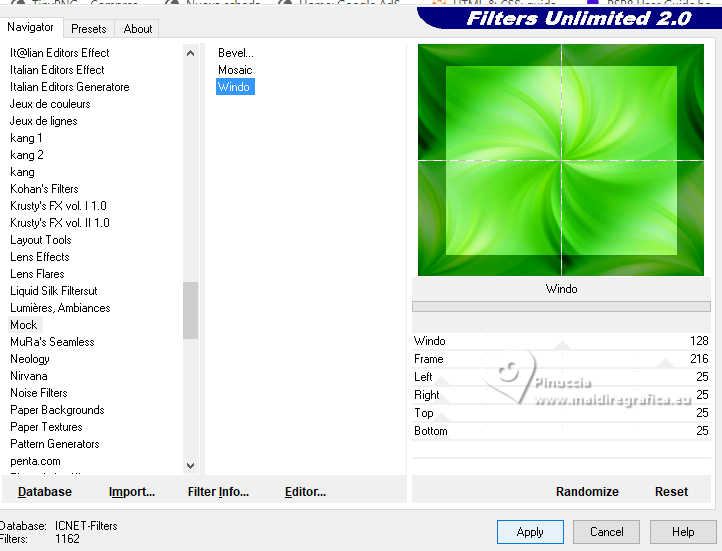Select kang 1 in category list
The image size is (722, 551).
(26, 138)
